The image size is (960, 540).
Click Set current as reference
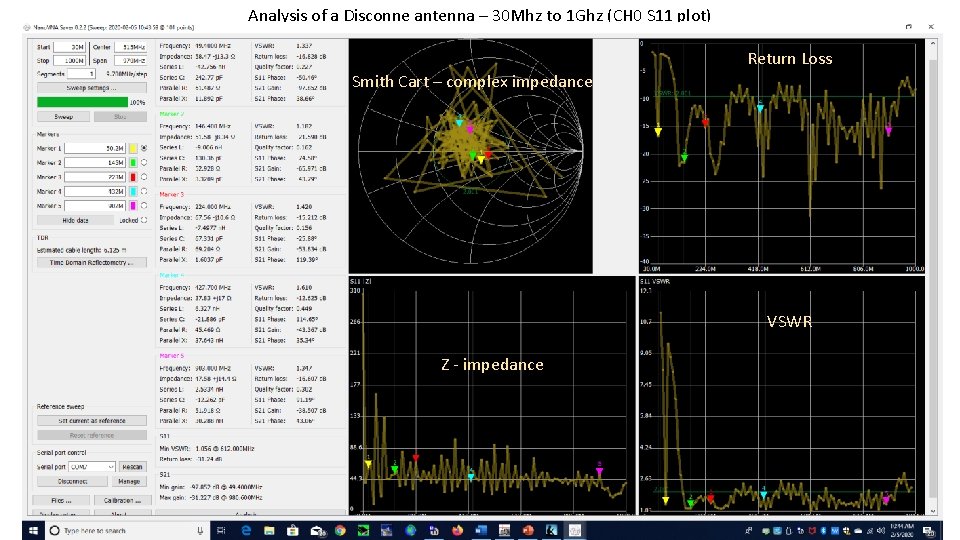(x=92, y=421)
